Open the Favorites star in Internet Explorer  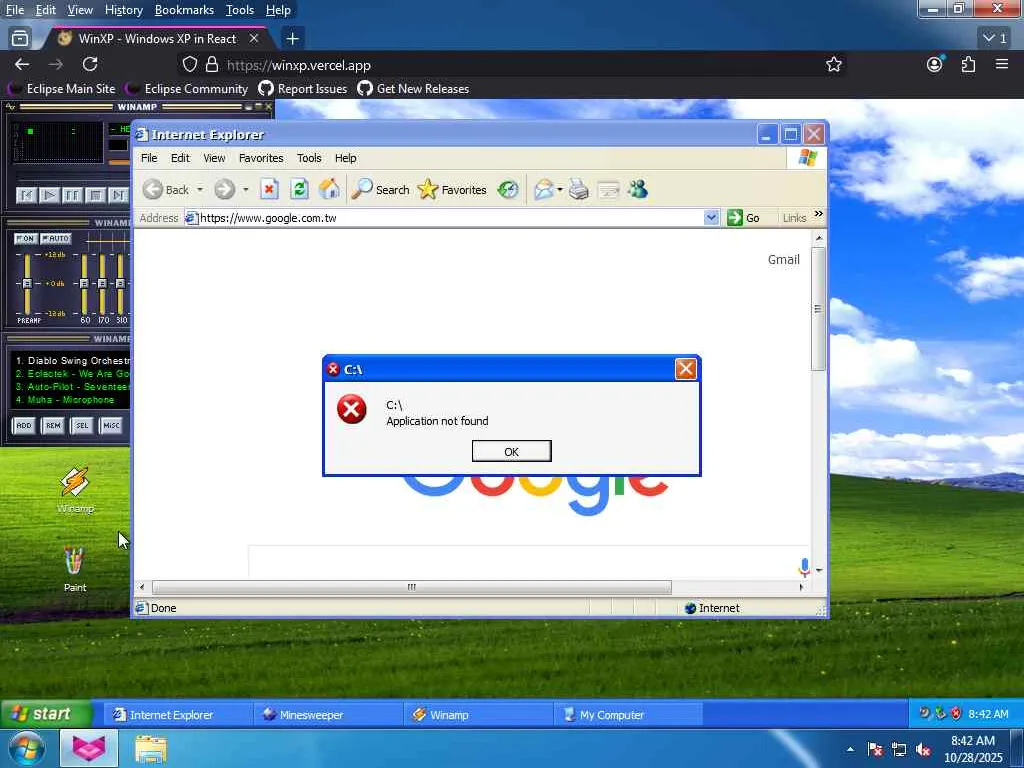[428, 190]
